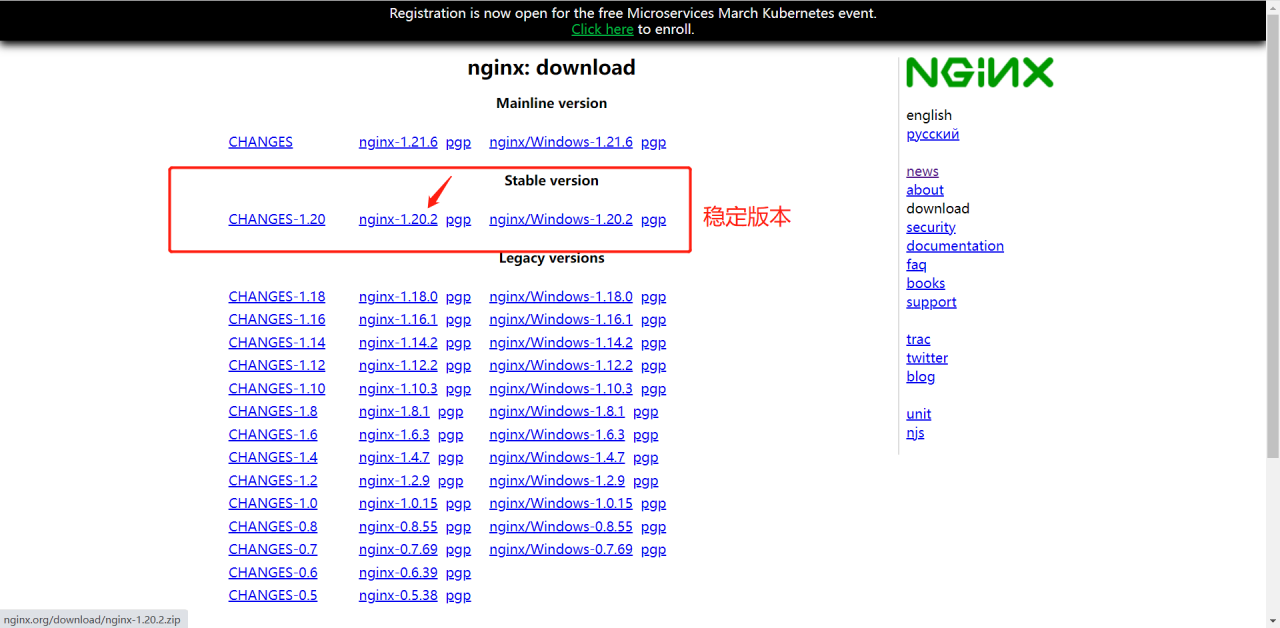Image resolution: width=1280 pixels, height=628 pixels.
Task: Open CHANGES-0.7 link
Action: click(x=273, y=549)
